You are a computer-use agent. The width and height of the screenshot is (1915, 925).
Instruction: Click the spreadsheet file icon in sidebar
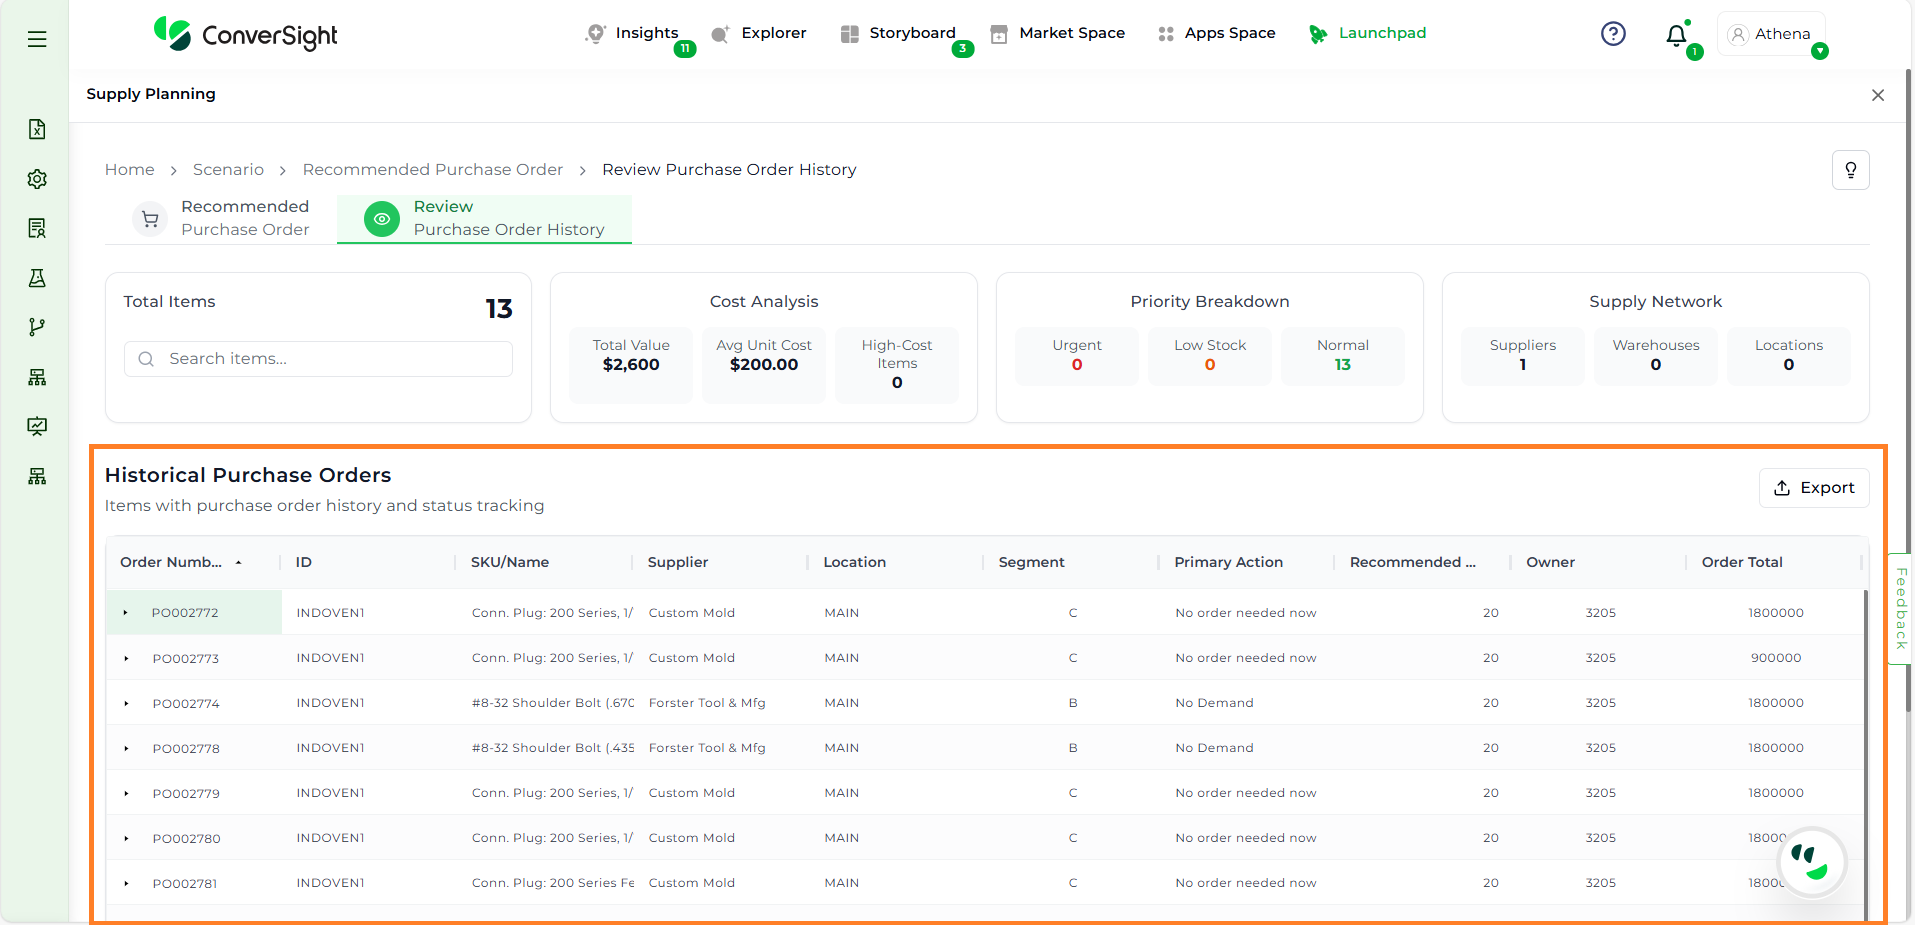37,129
